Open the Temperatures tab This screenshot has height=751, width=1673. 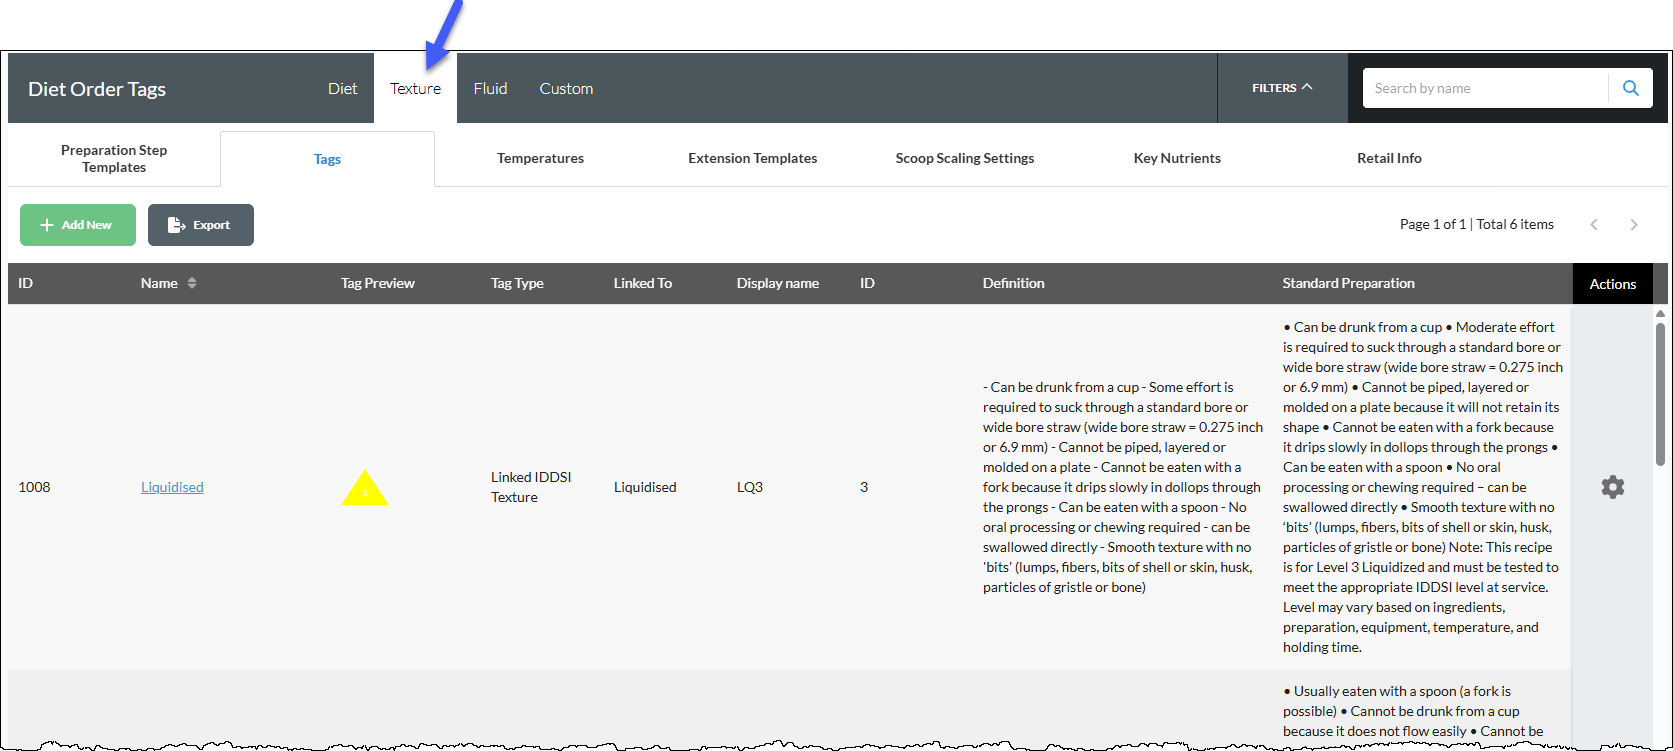pos(540,158)
